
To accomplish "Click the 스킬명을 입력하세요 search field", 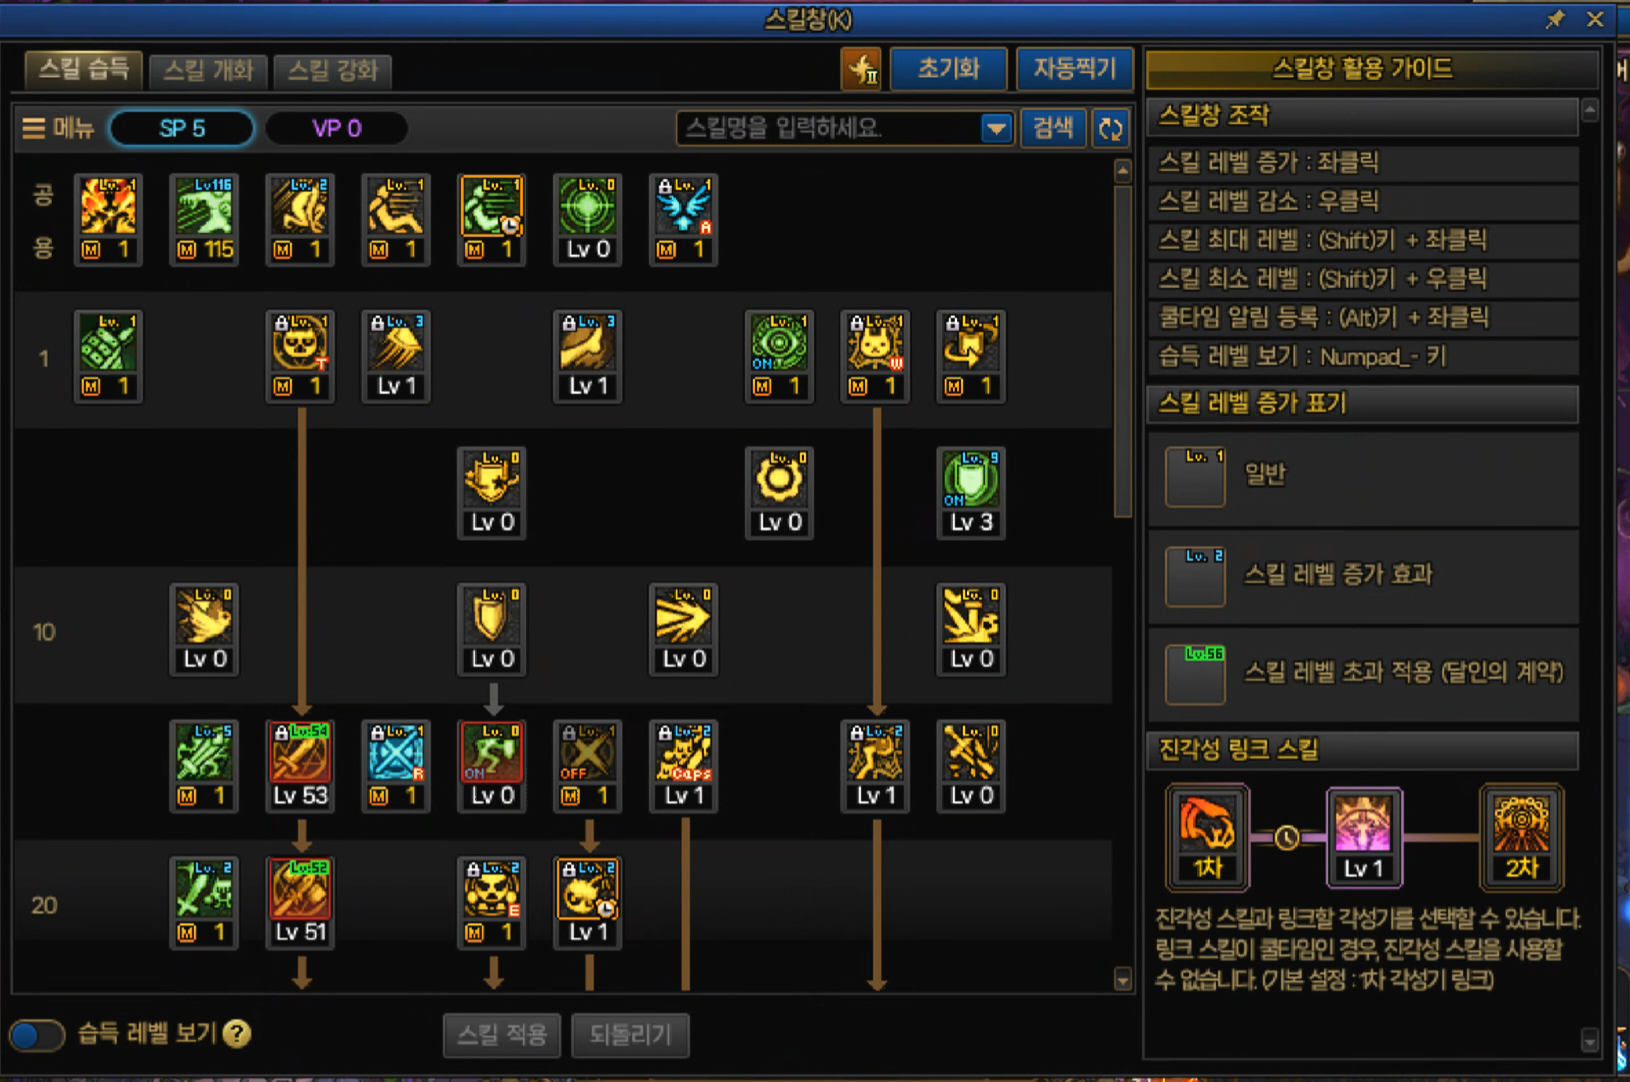I will coord(830,128).
